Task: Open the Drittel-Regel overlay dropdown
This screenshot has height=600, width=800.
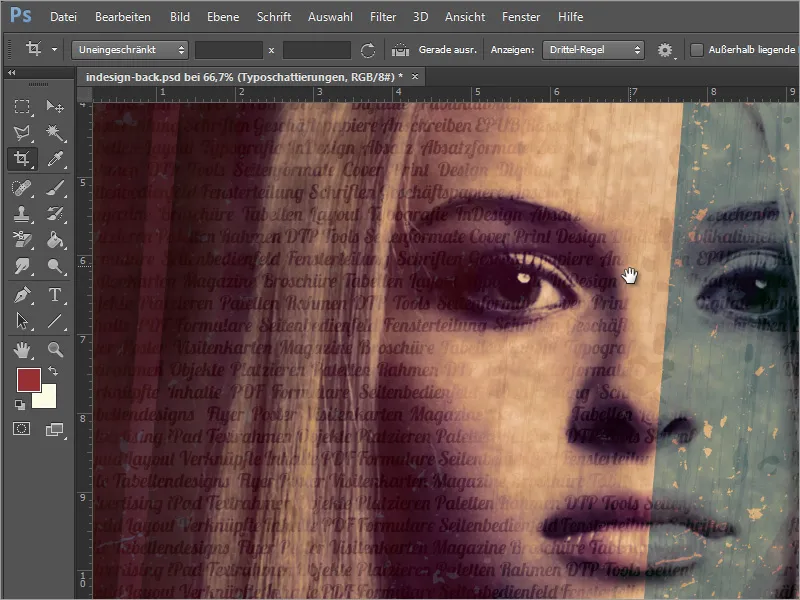Action: (x=593, y=49)
